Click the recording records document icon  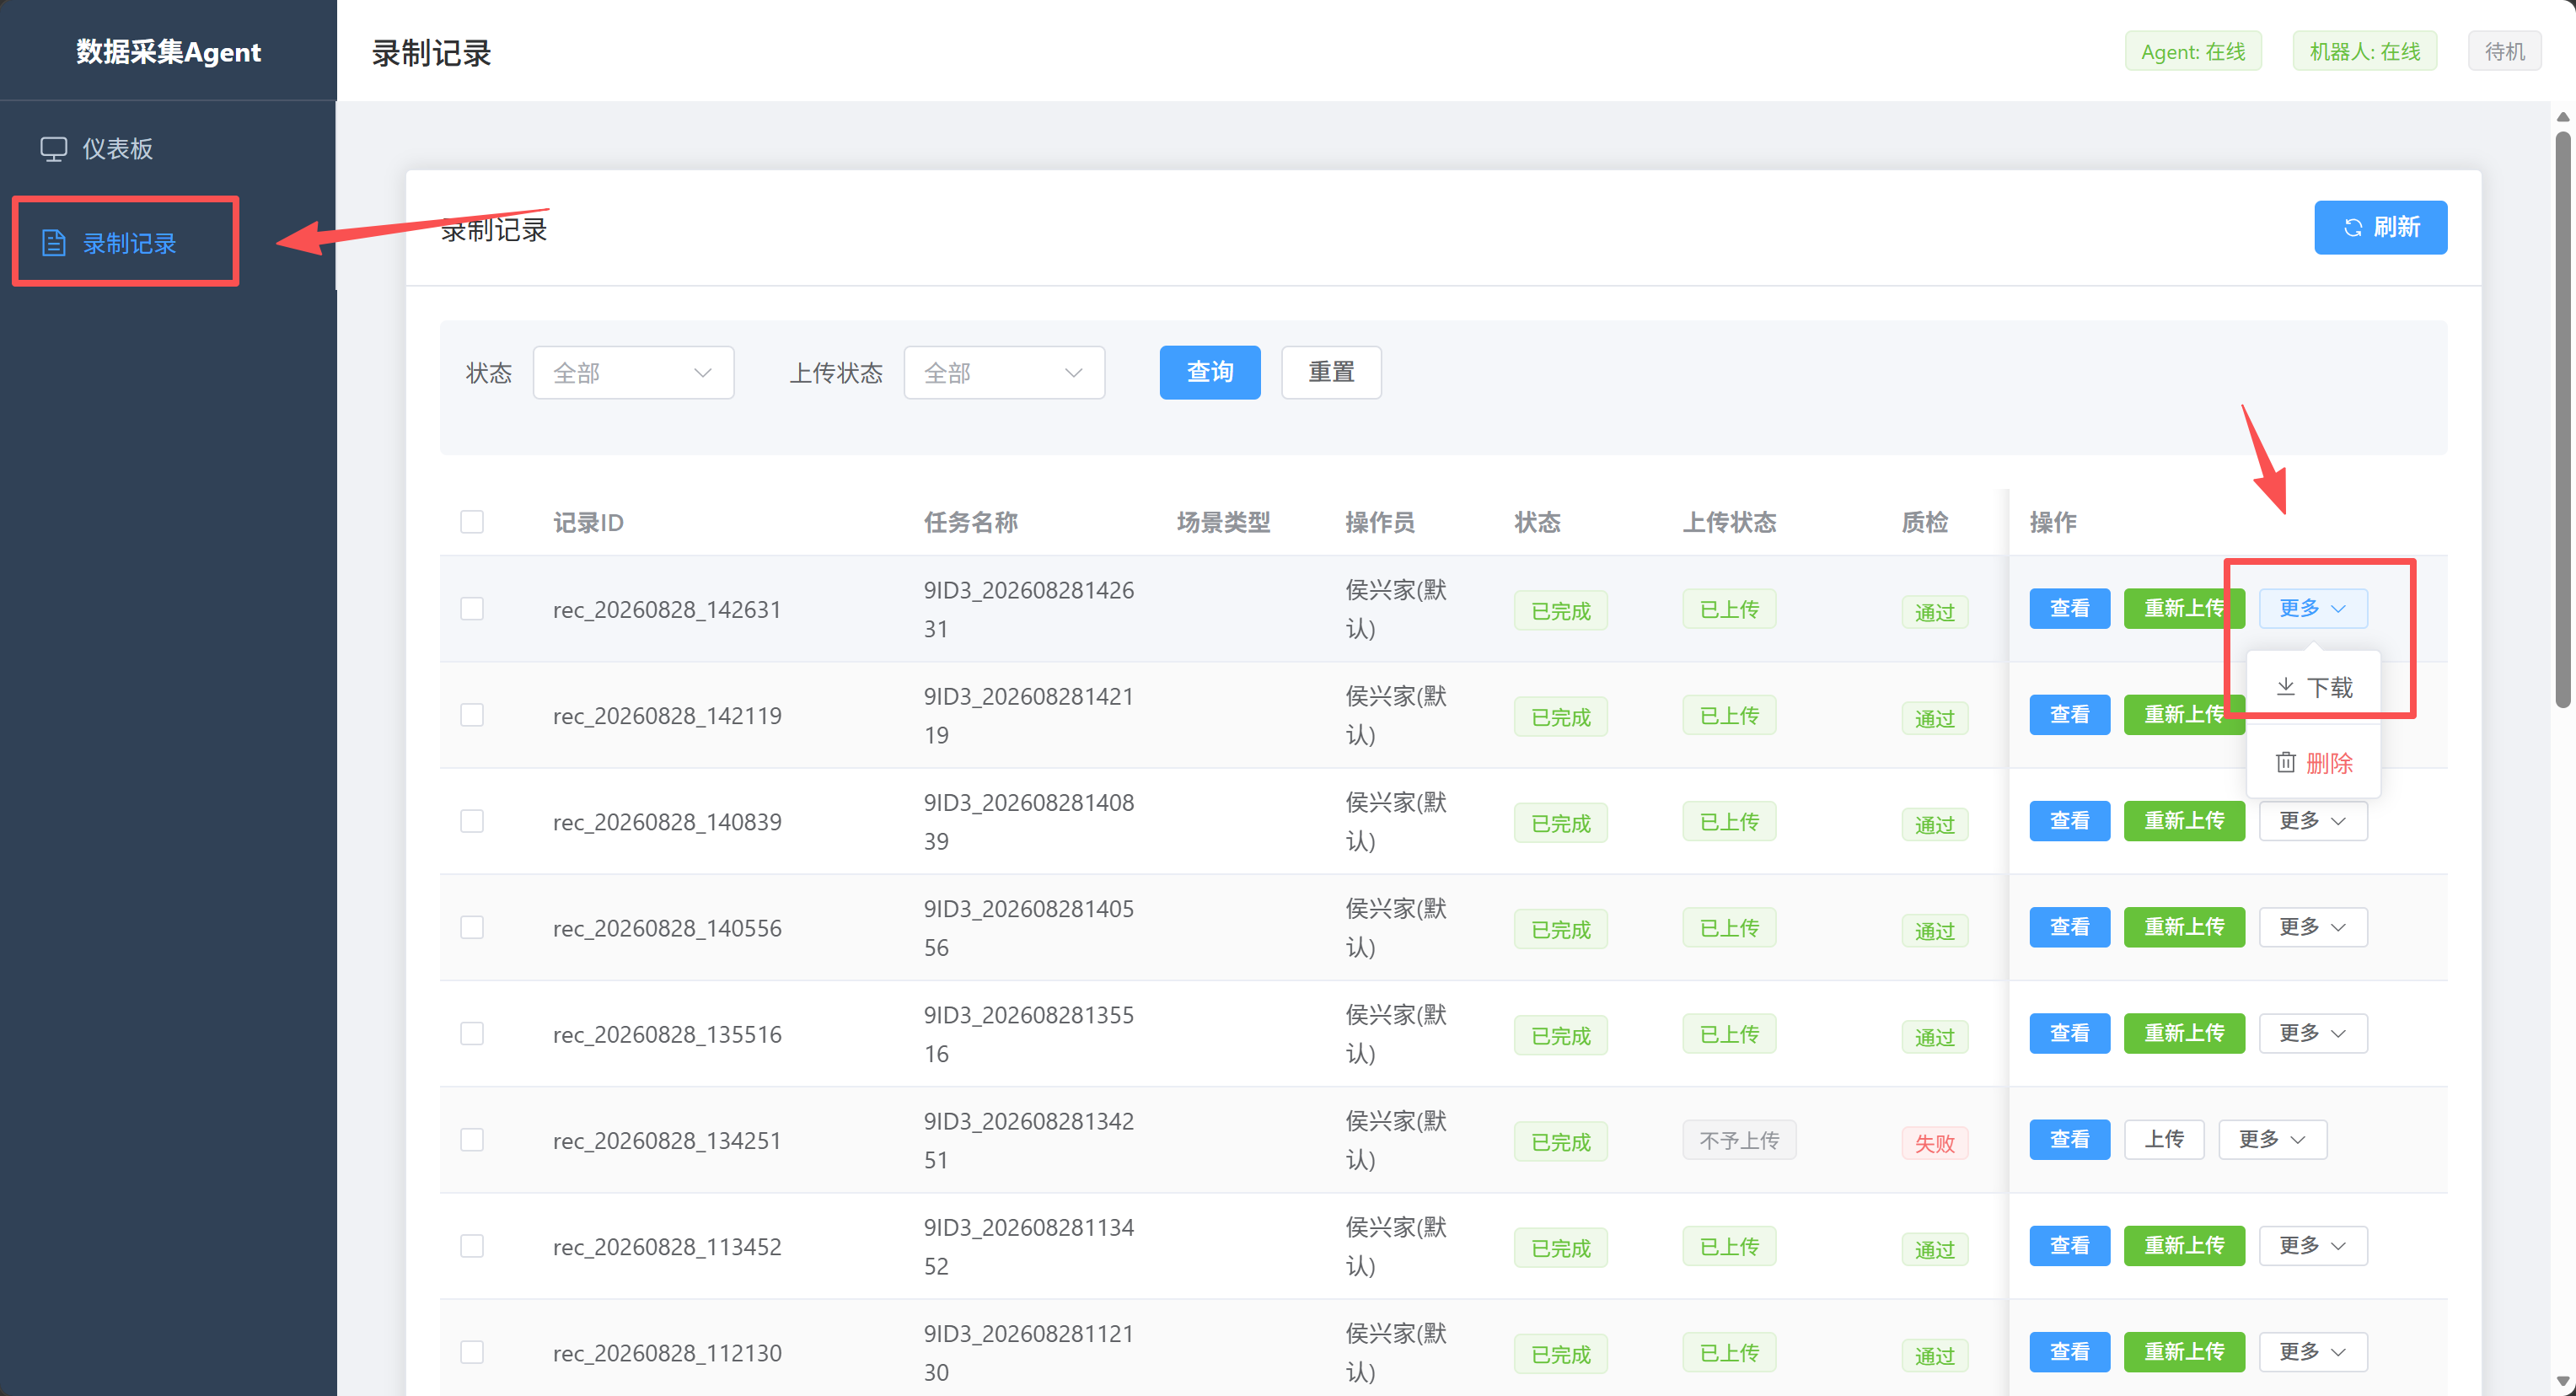(x=53, y=243)
